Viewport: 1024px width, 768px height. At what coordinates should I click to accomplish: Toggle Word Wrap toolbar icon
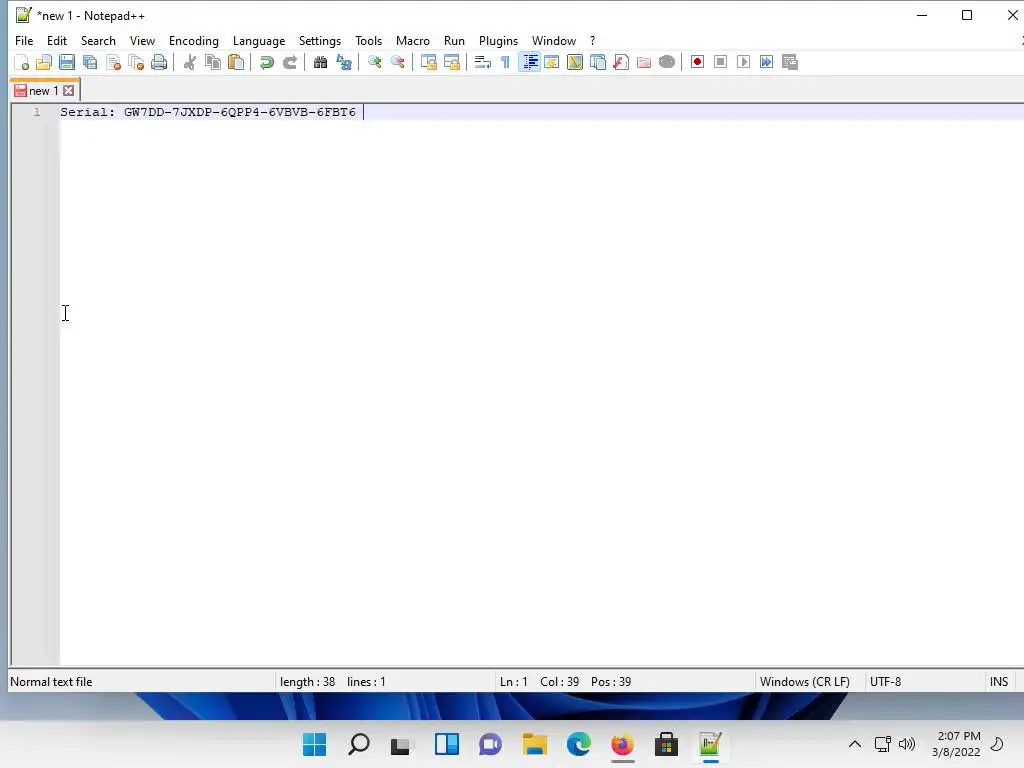[483, 62]
